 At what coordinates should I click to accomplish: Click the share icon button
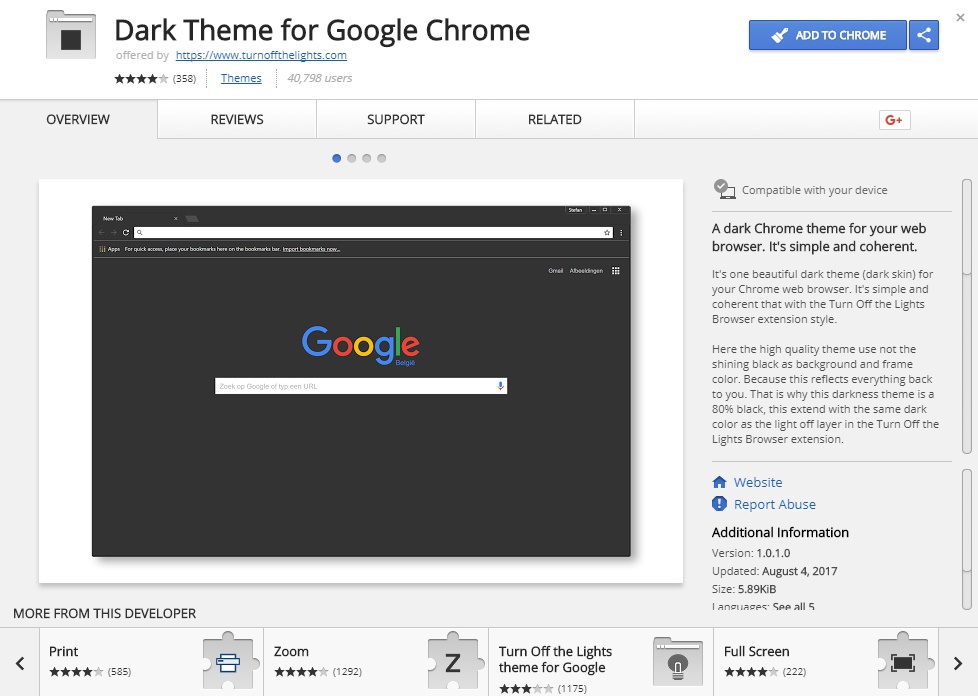click(924, 35)
